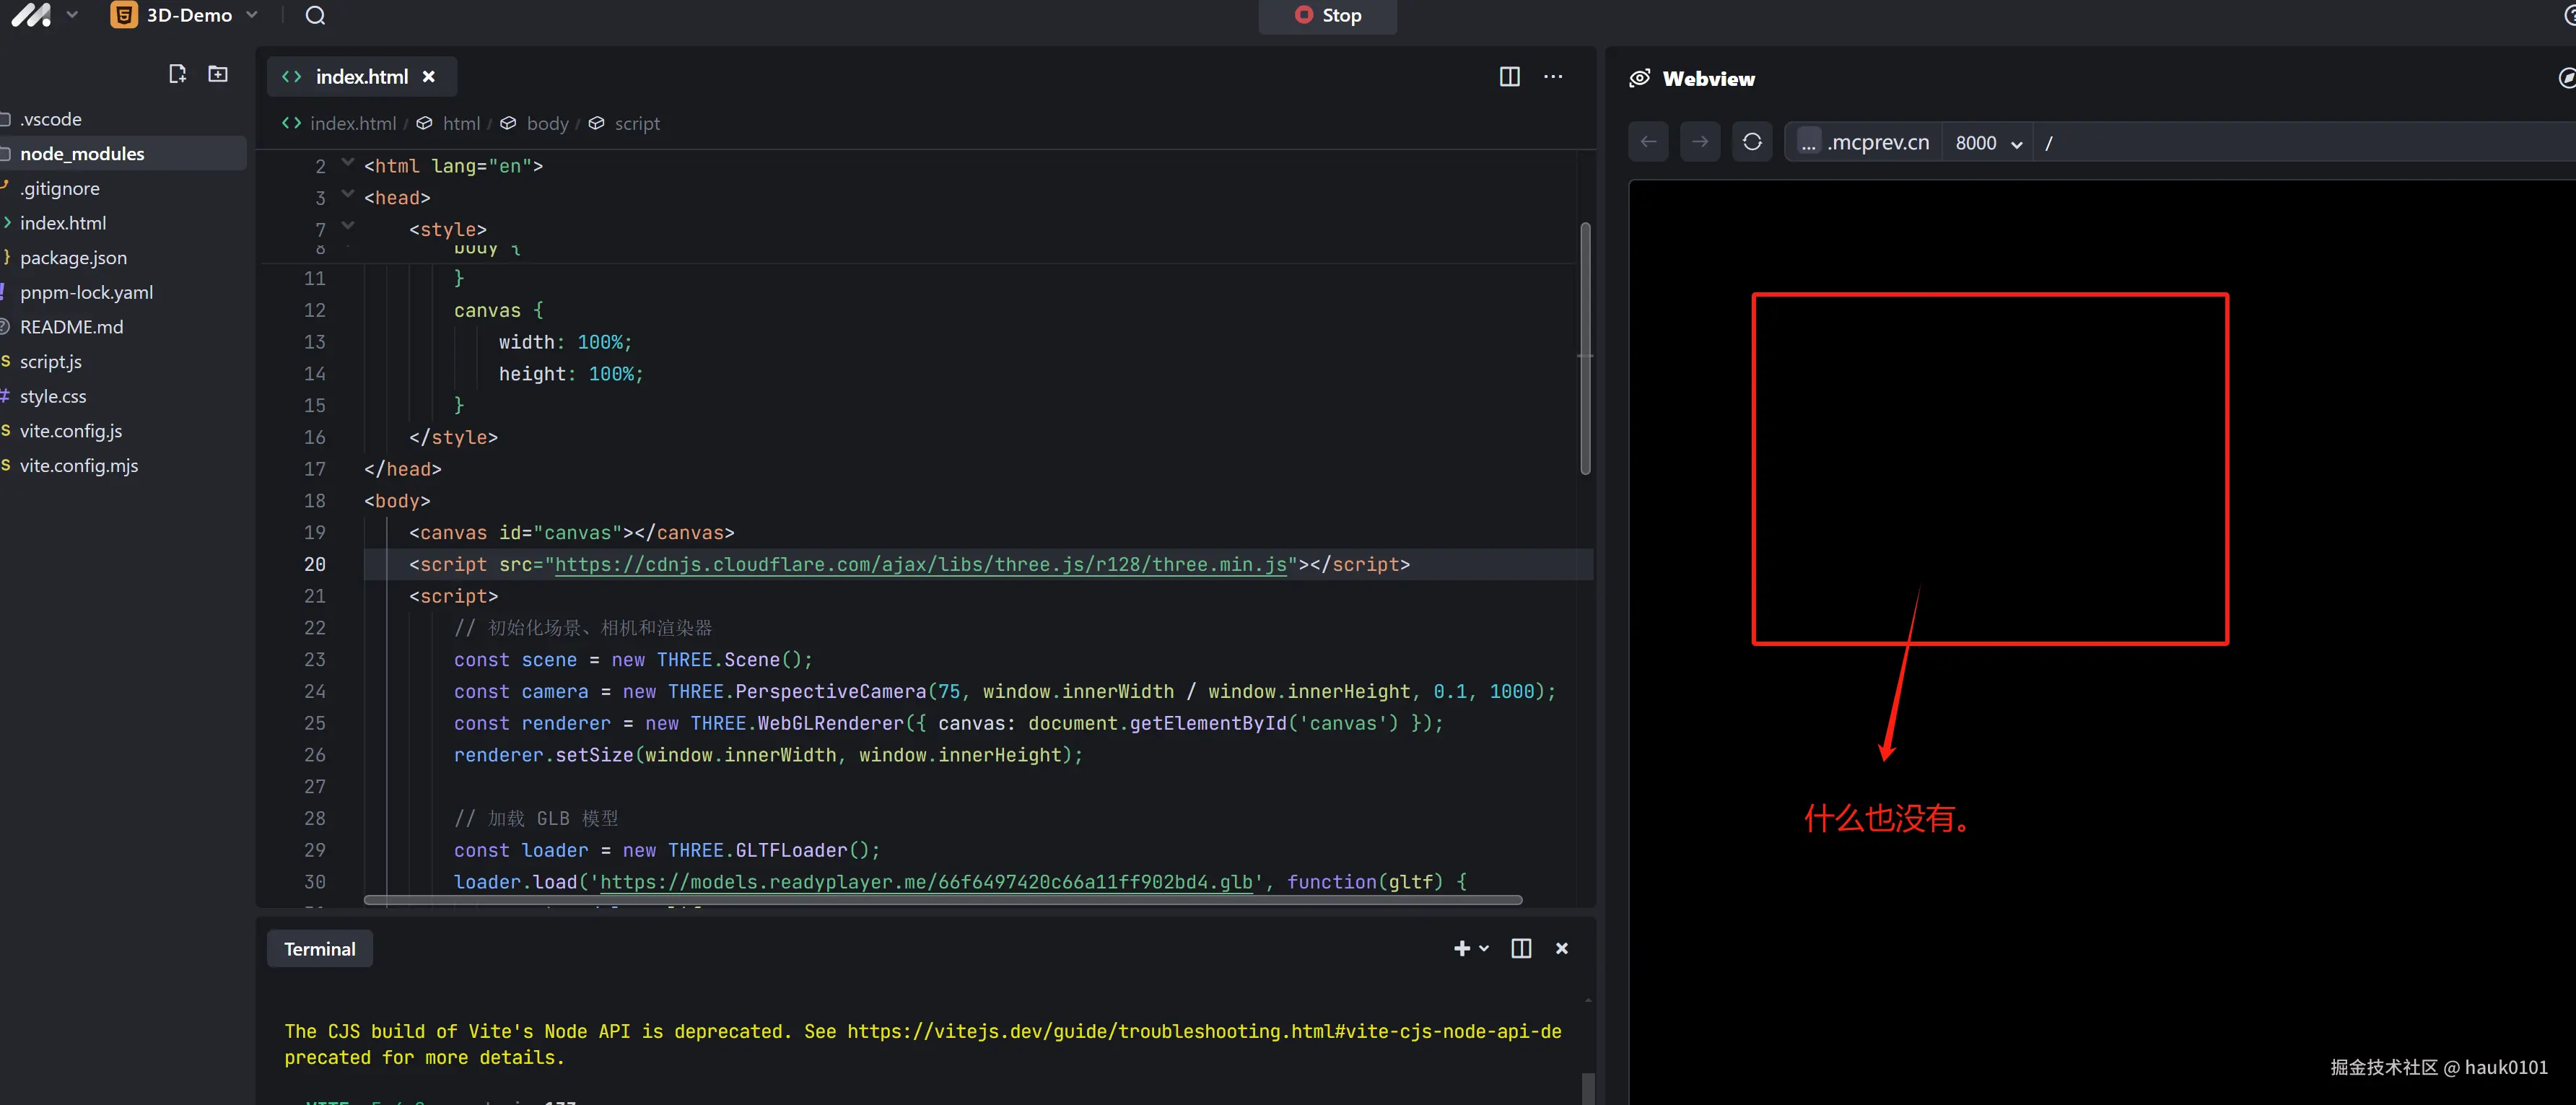Split the terminal panel

pos(1520,948)
